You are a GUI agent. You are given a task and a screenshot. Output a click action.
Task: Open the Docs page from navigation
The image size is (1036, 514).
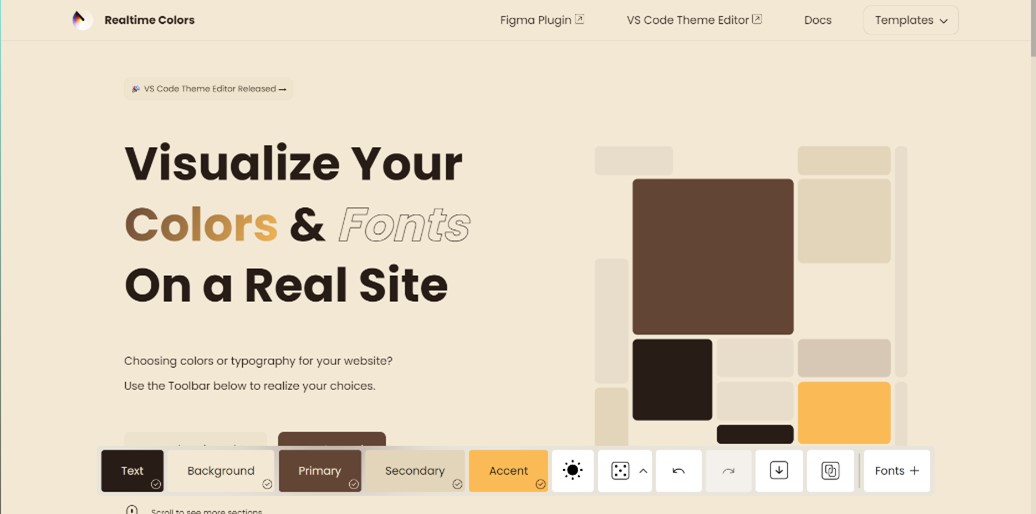coord(817,20)
